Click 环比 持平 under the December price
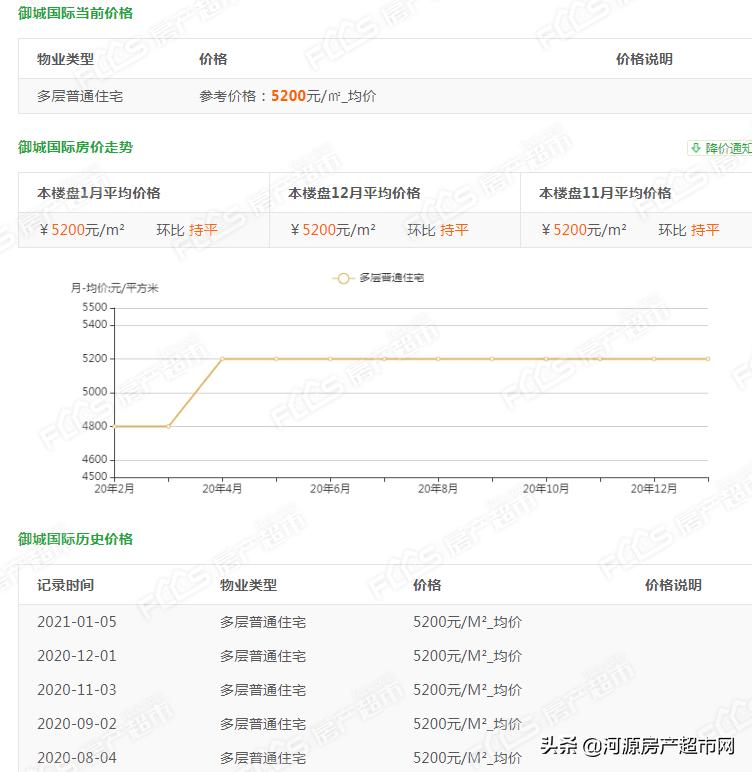The image size is (752, 772). (x=438, y=230)
